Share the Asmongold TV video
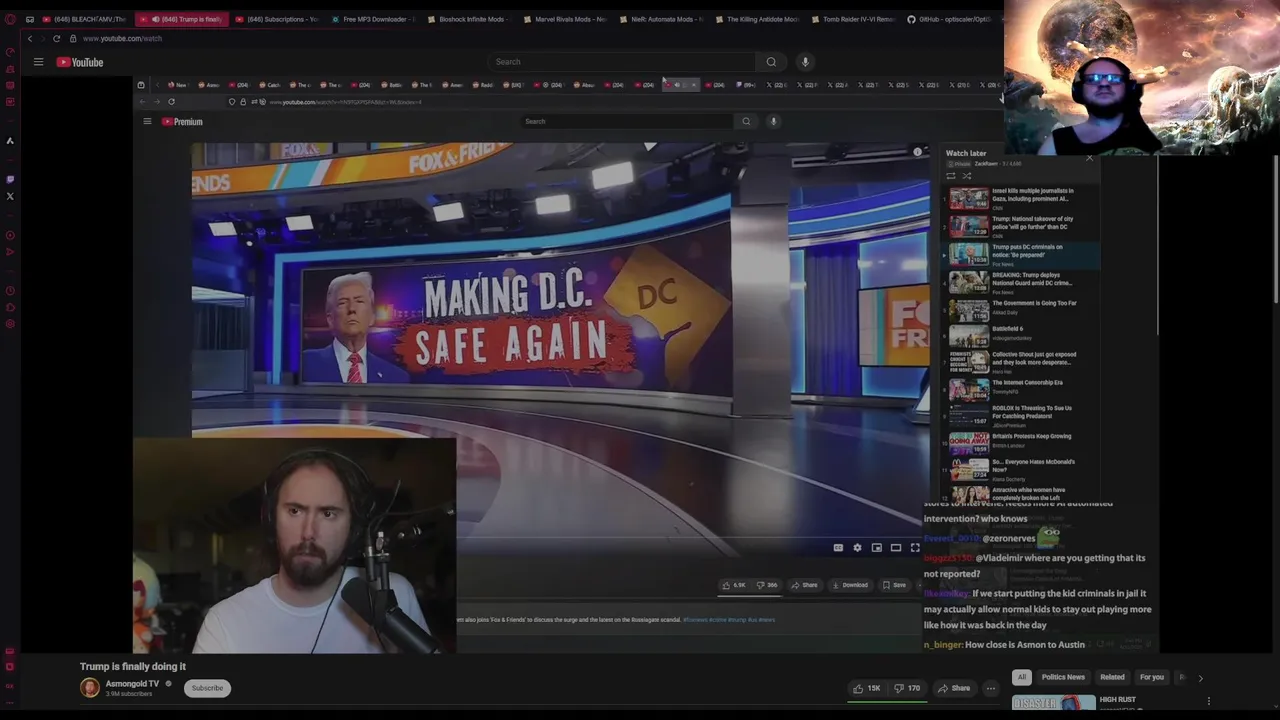 [954, 688]
